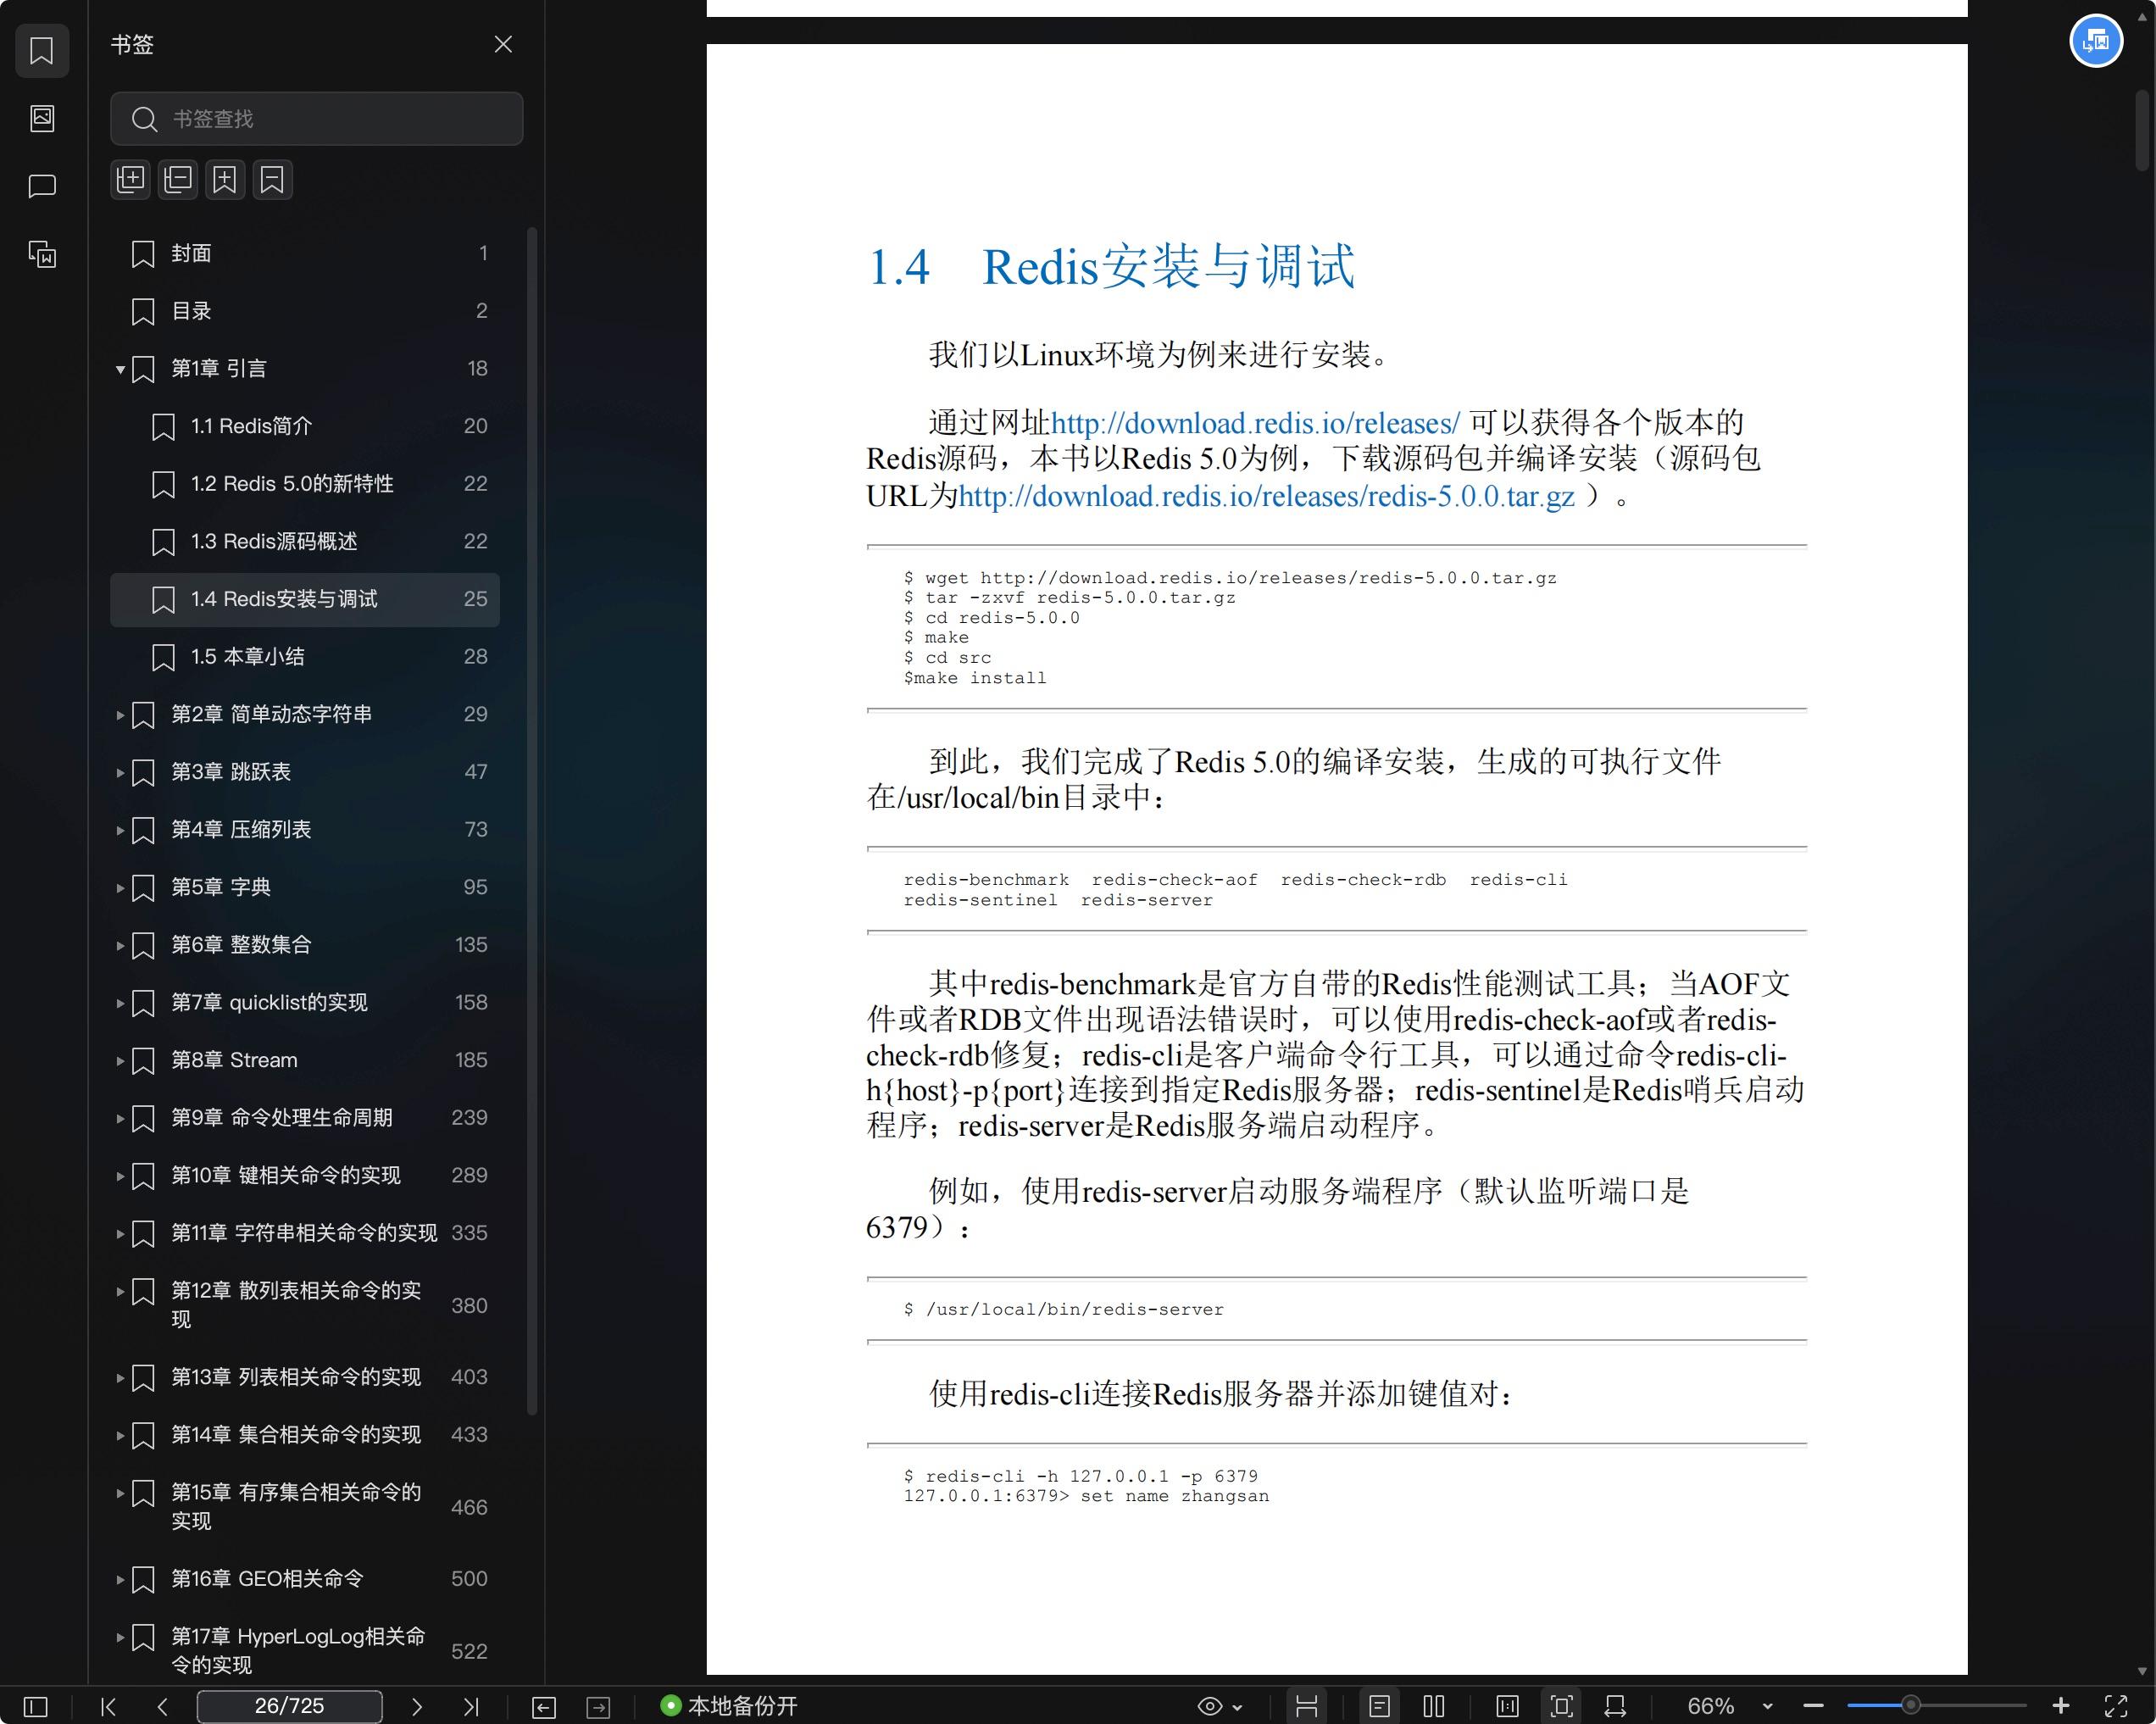This screenshot has width=2156, height=1724.
Task: Go to first page
Action: click(109, 1706)
